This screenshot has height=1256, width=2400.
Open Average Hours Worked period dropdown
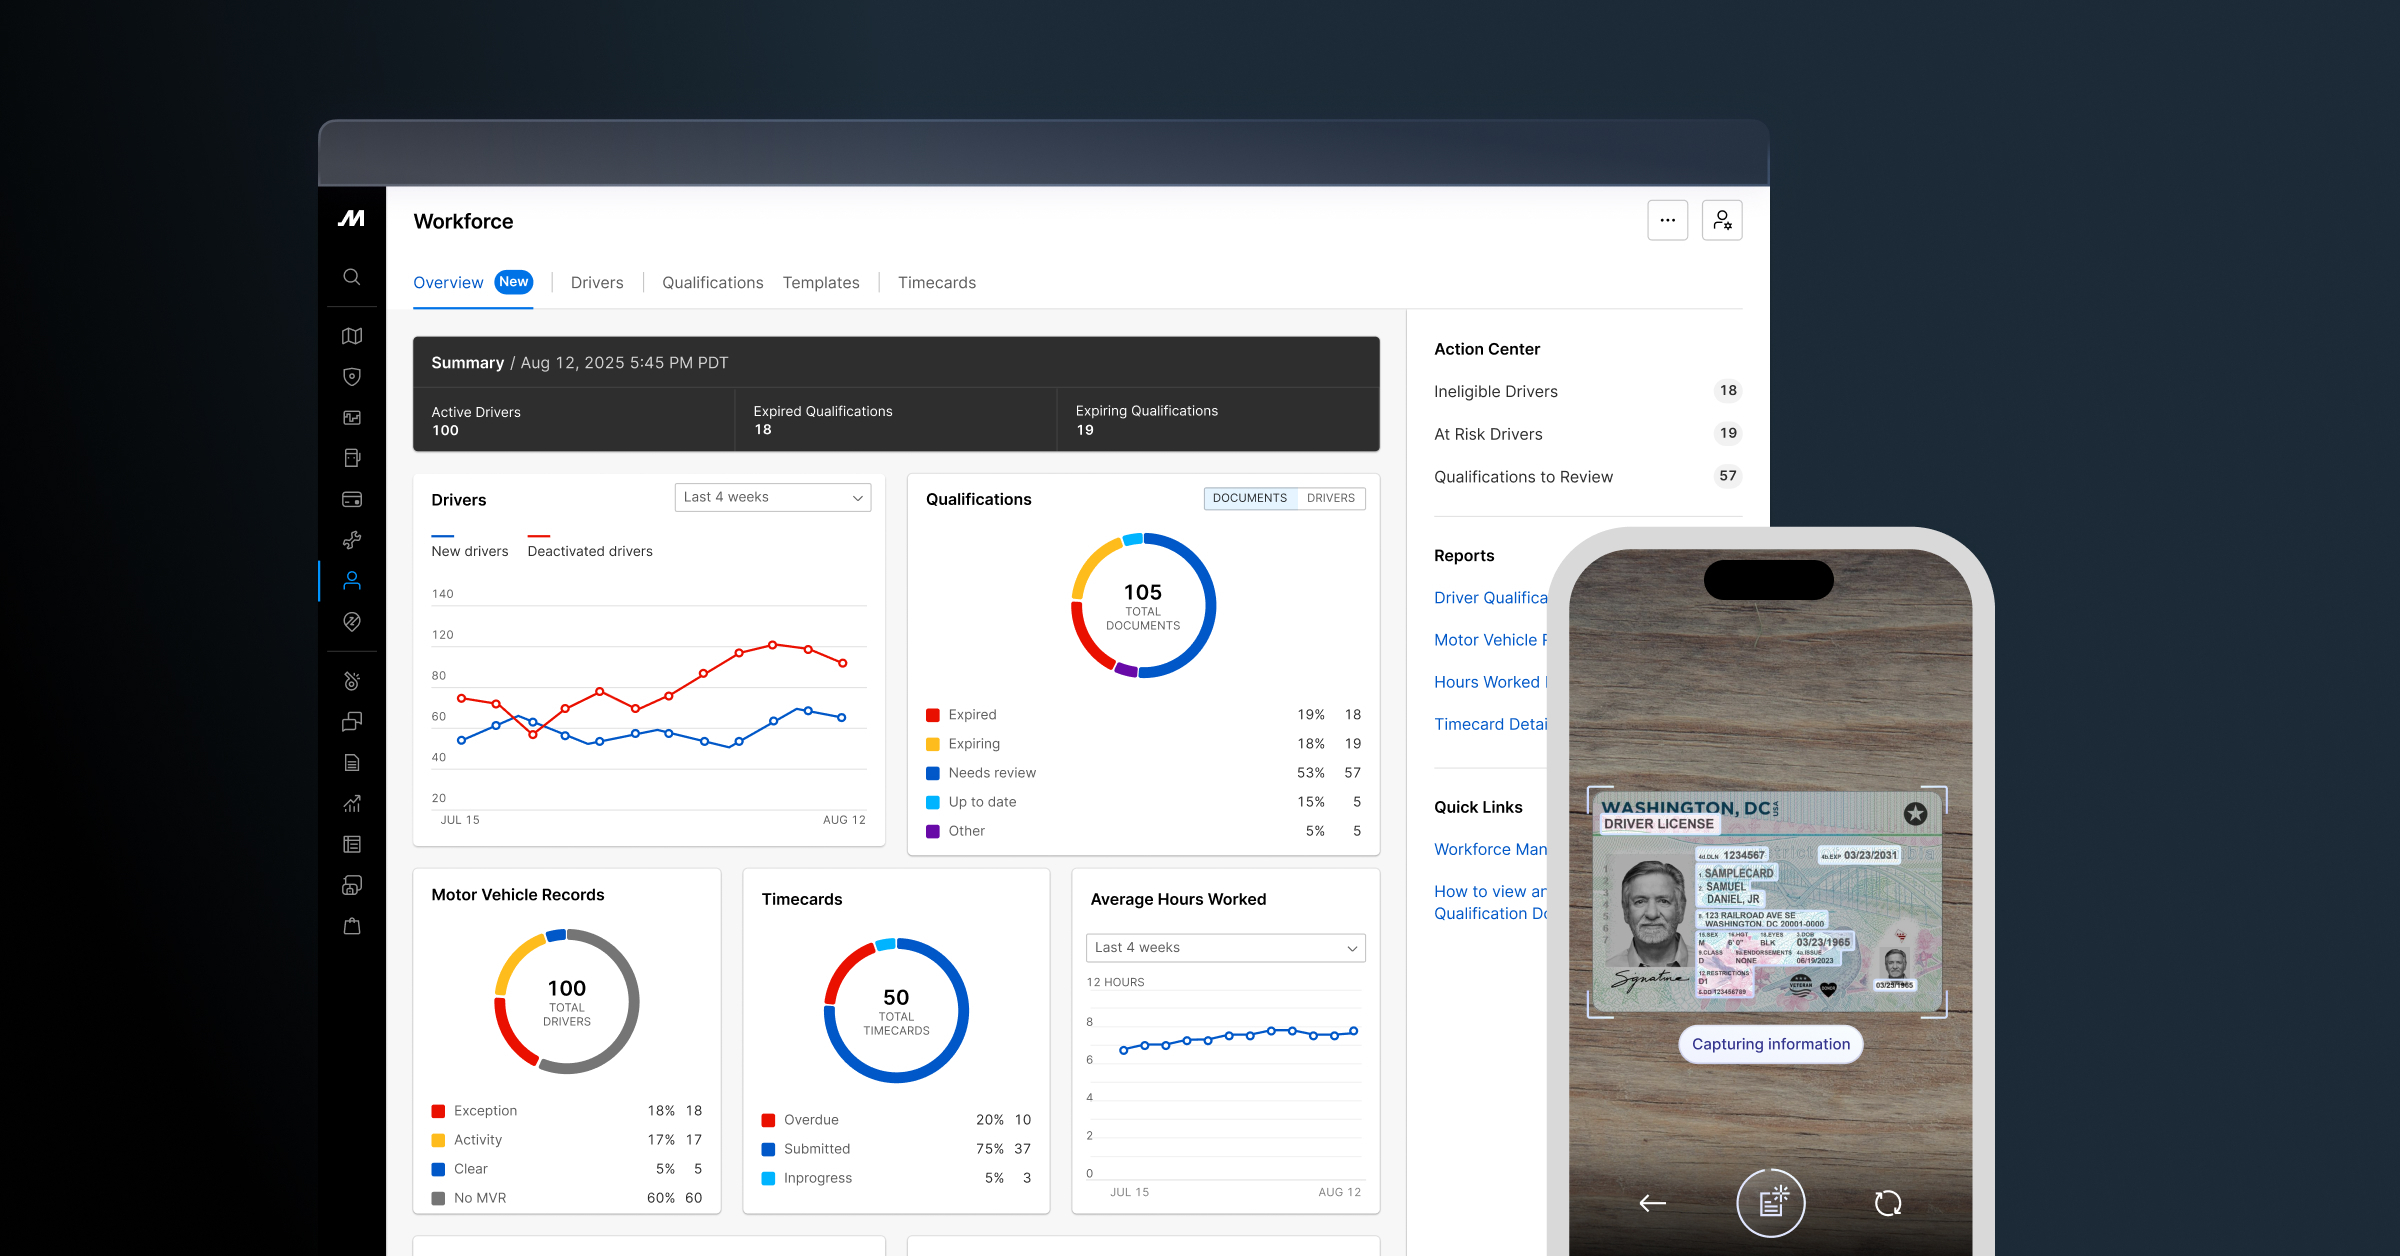[x=1225, y=947]
